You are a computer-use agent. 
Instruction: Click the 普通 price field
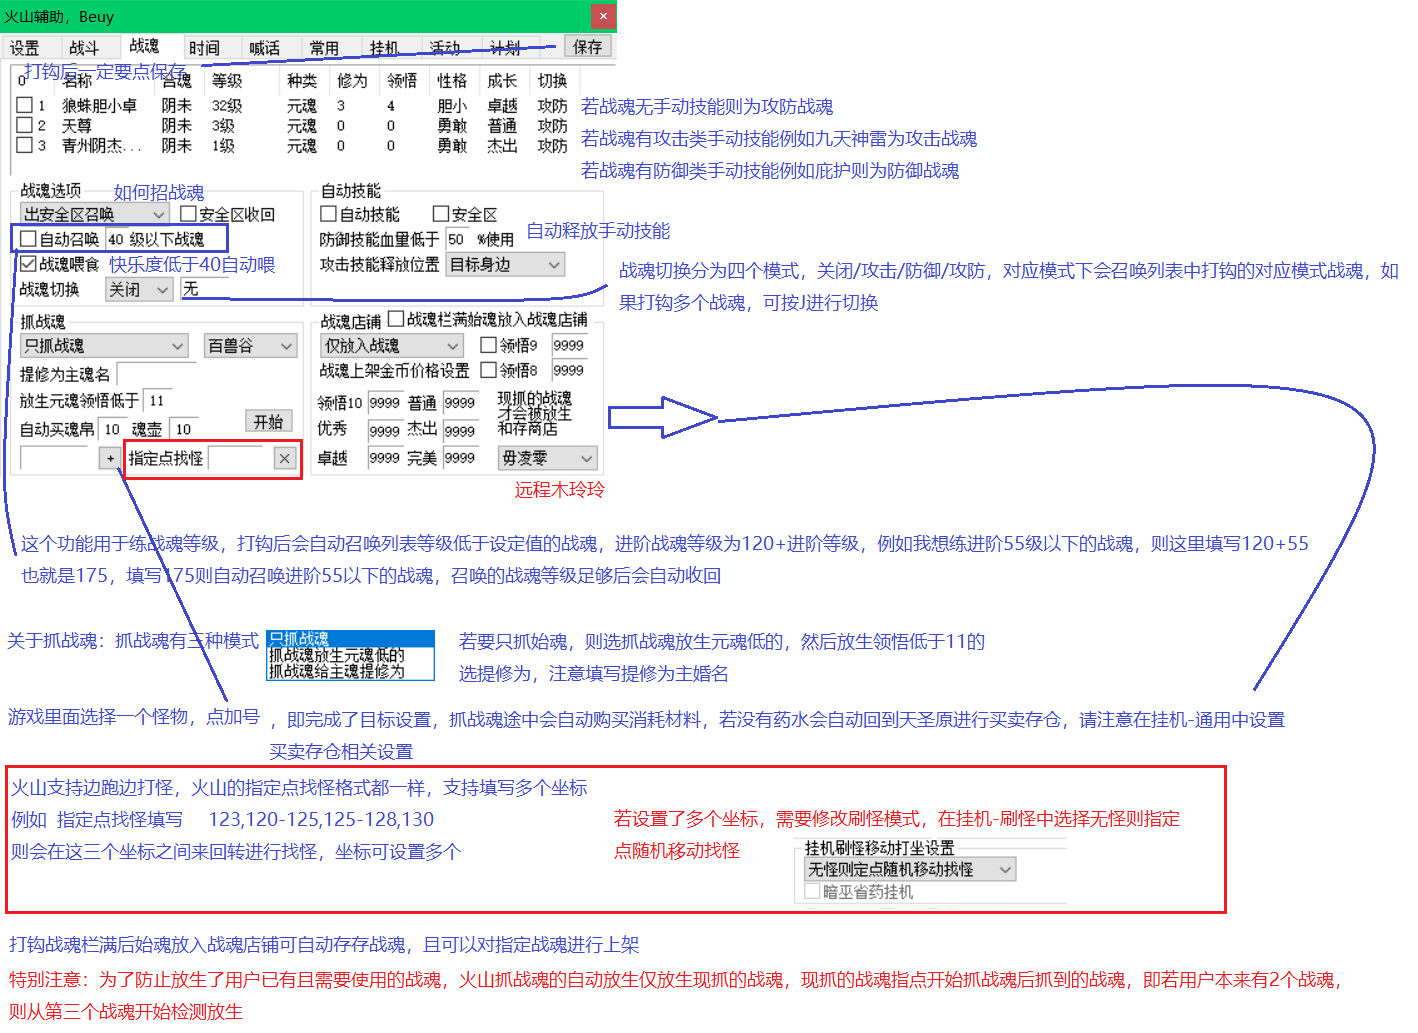[x=460, y=402]
